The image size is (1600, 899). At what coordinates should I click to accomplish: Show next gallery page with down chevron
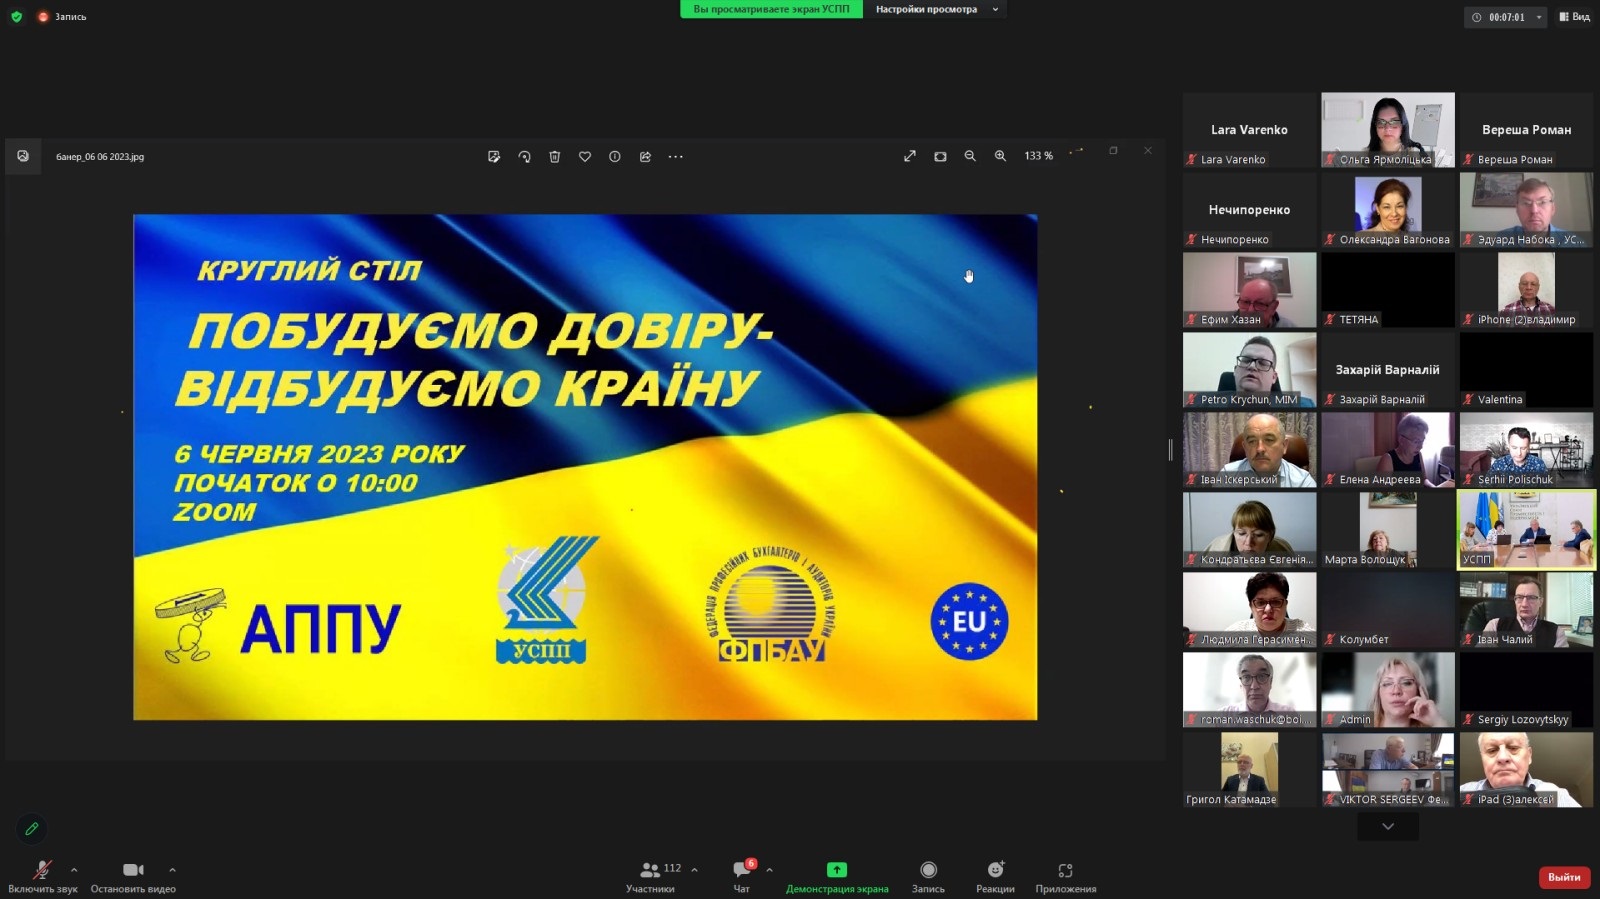[x=1388, y=826]
